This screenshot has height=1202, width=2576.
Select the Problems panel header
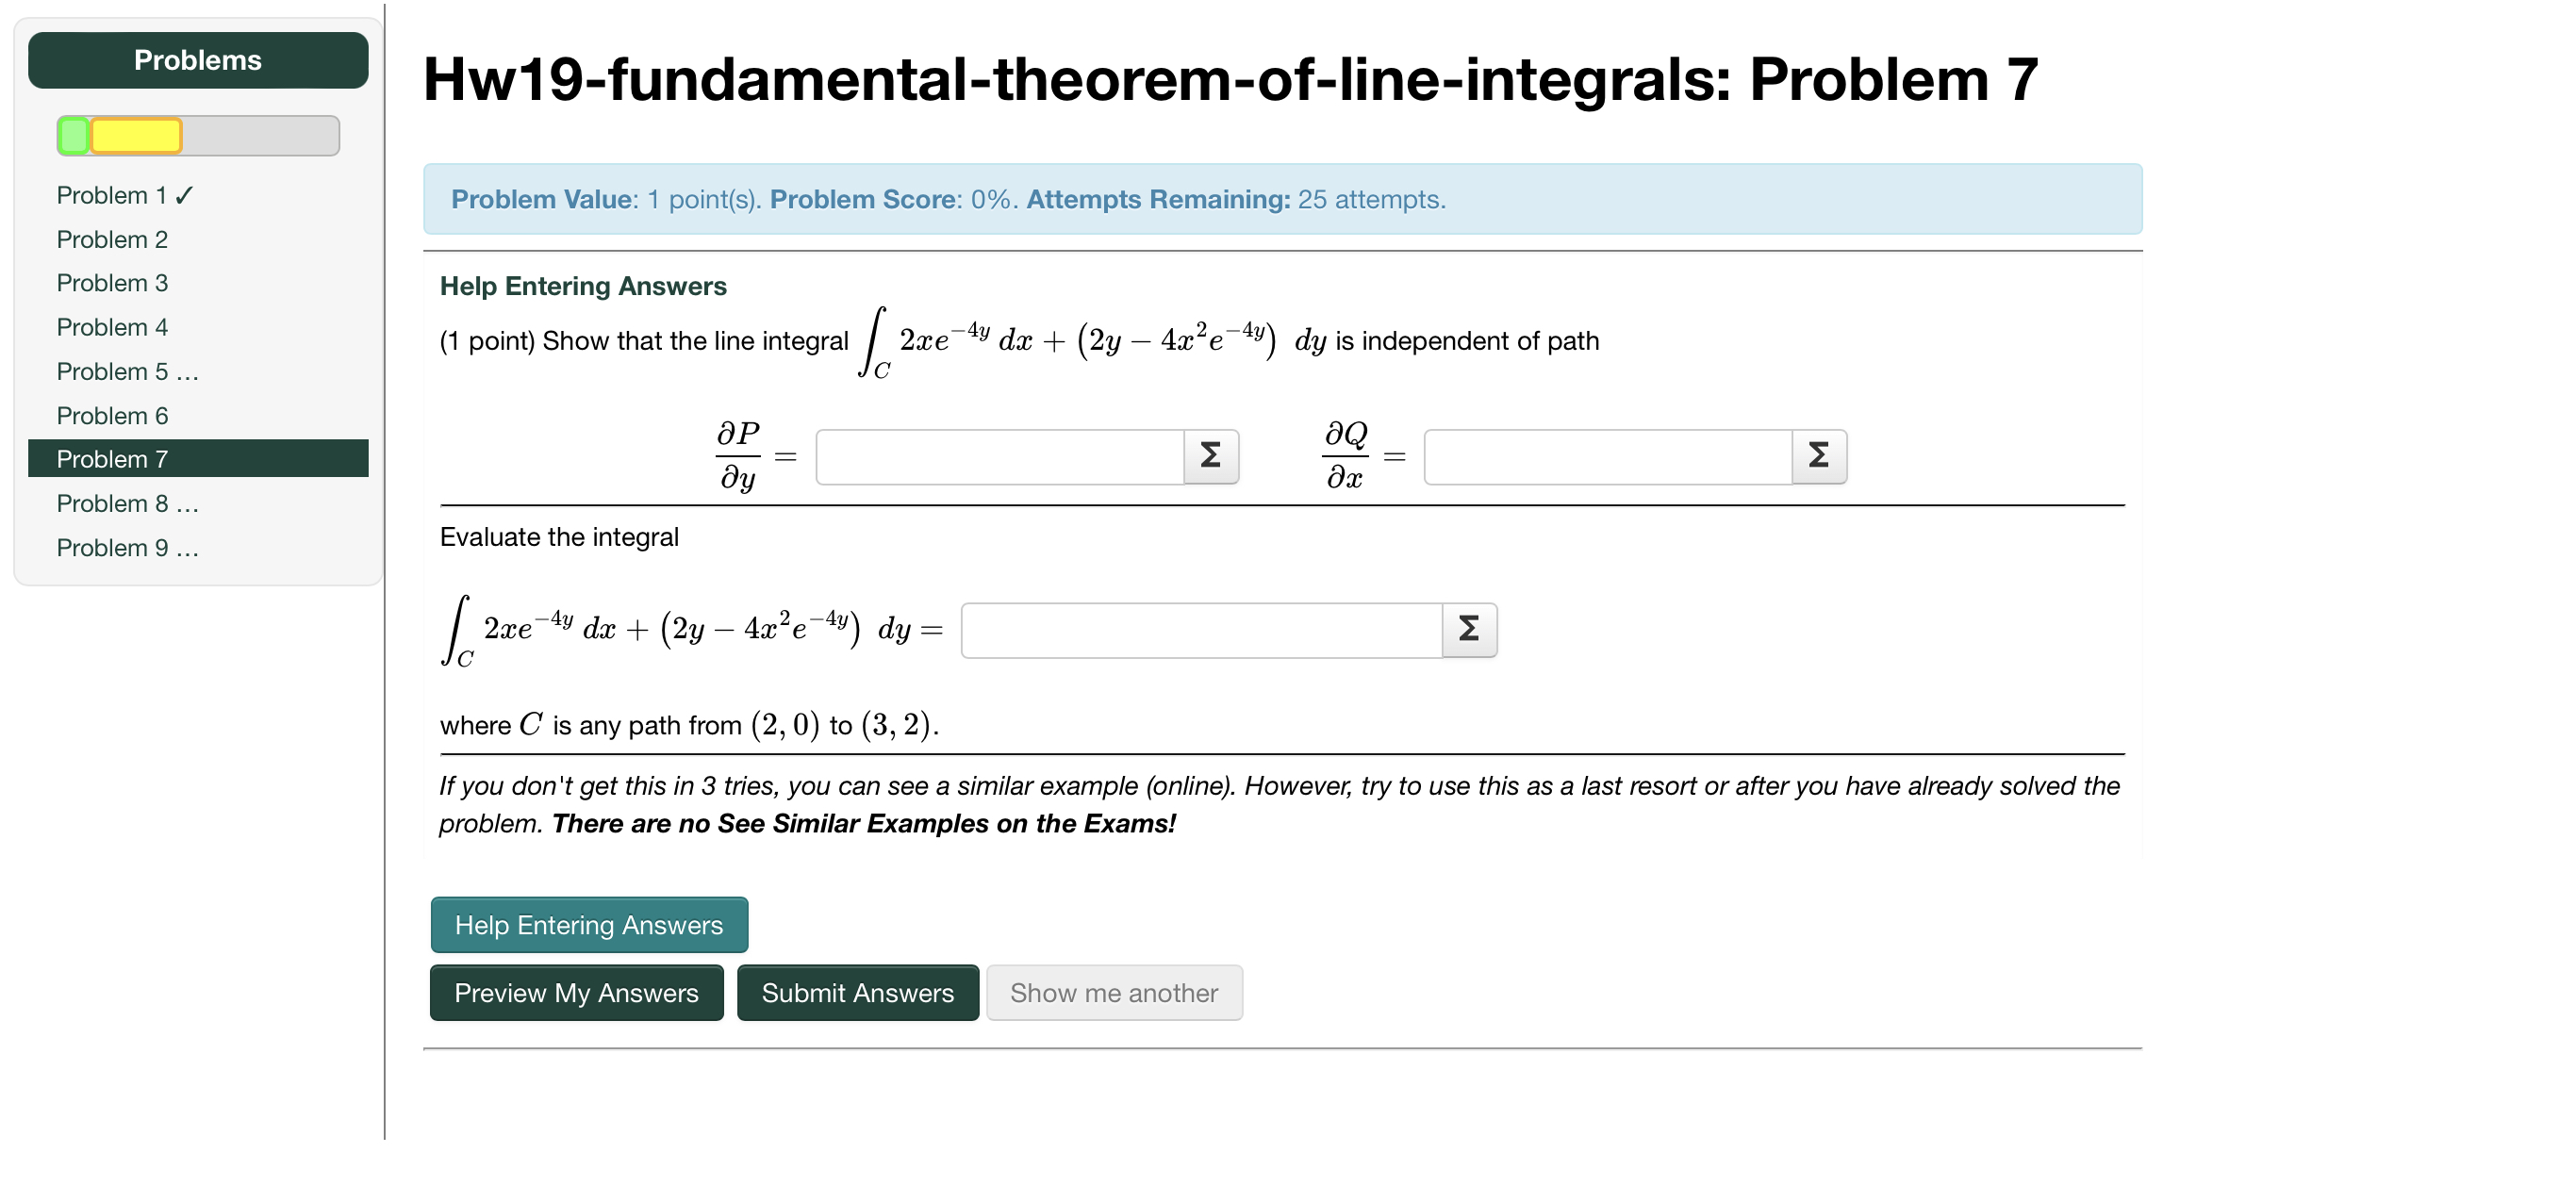coord(198,59)
